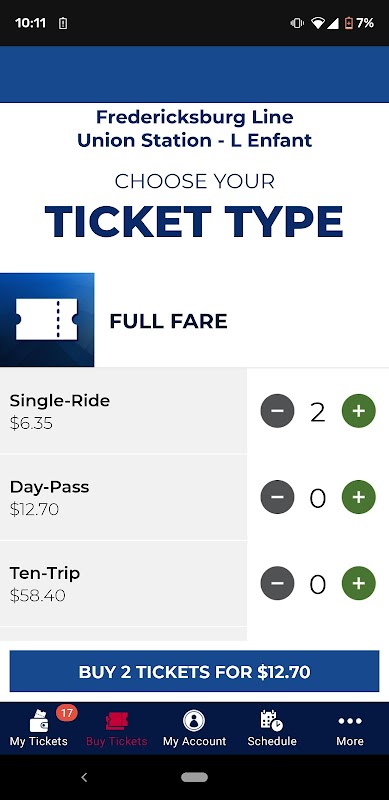Tap the Ten-Trip minus button

point(277,583)
